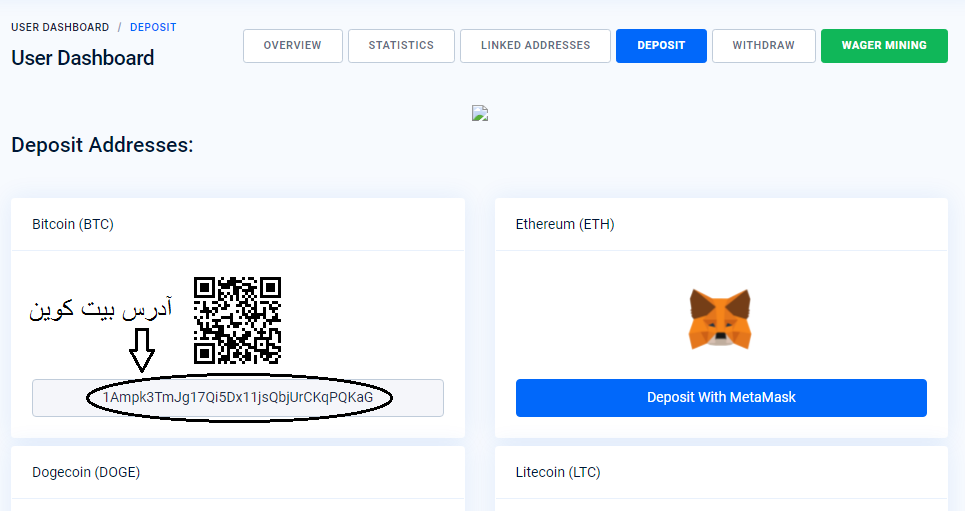The height and width of the screenshot is (511, 965).
Task: Click the MetaMask fox icon
Action: click(x=720, y=318)
